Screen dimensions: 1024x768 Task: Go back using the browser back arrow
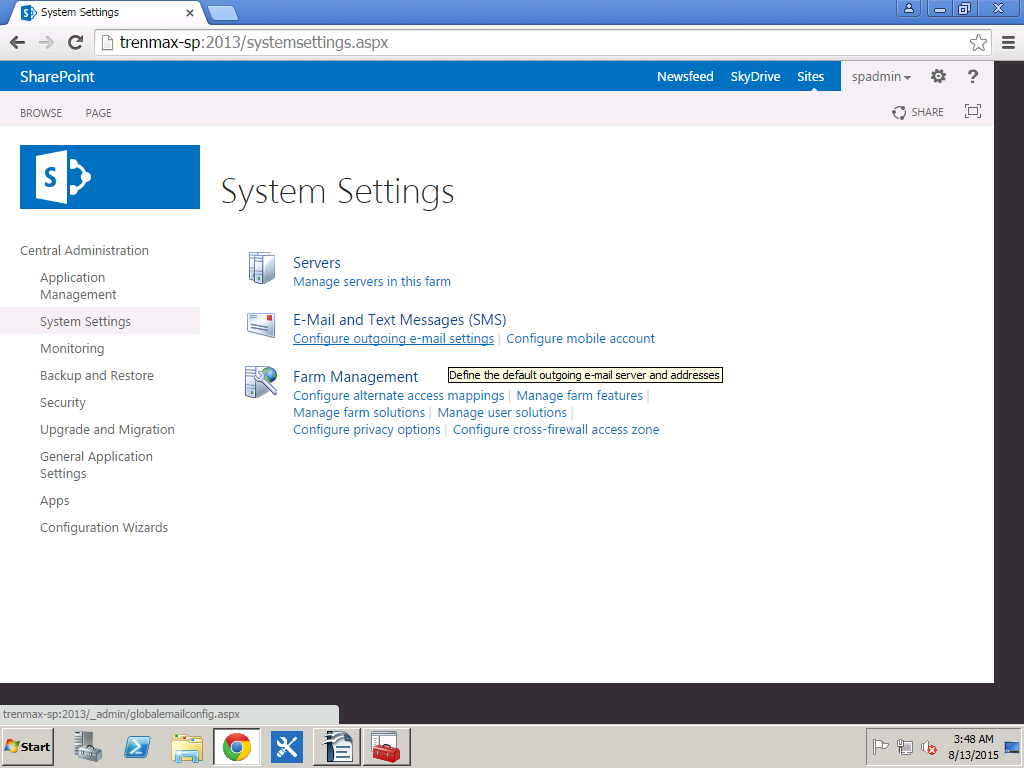(18, 42)
